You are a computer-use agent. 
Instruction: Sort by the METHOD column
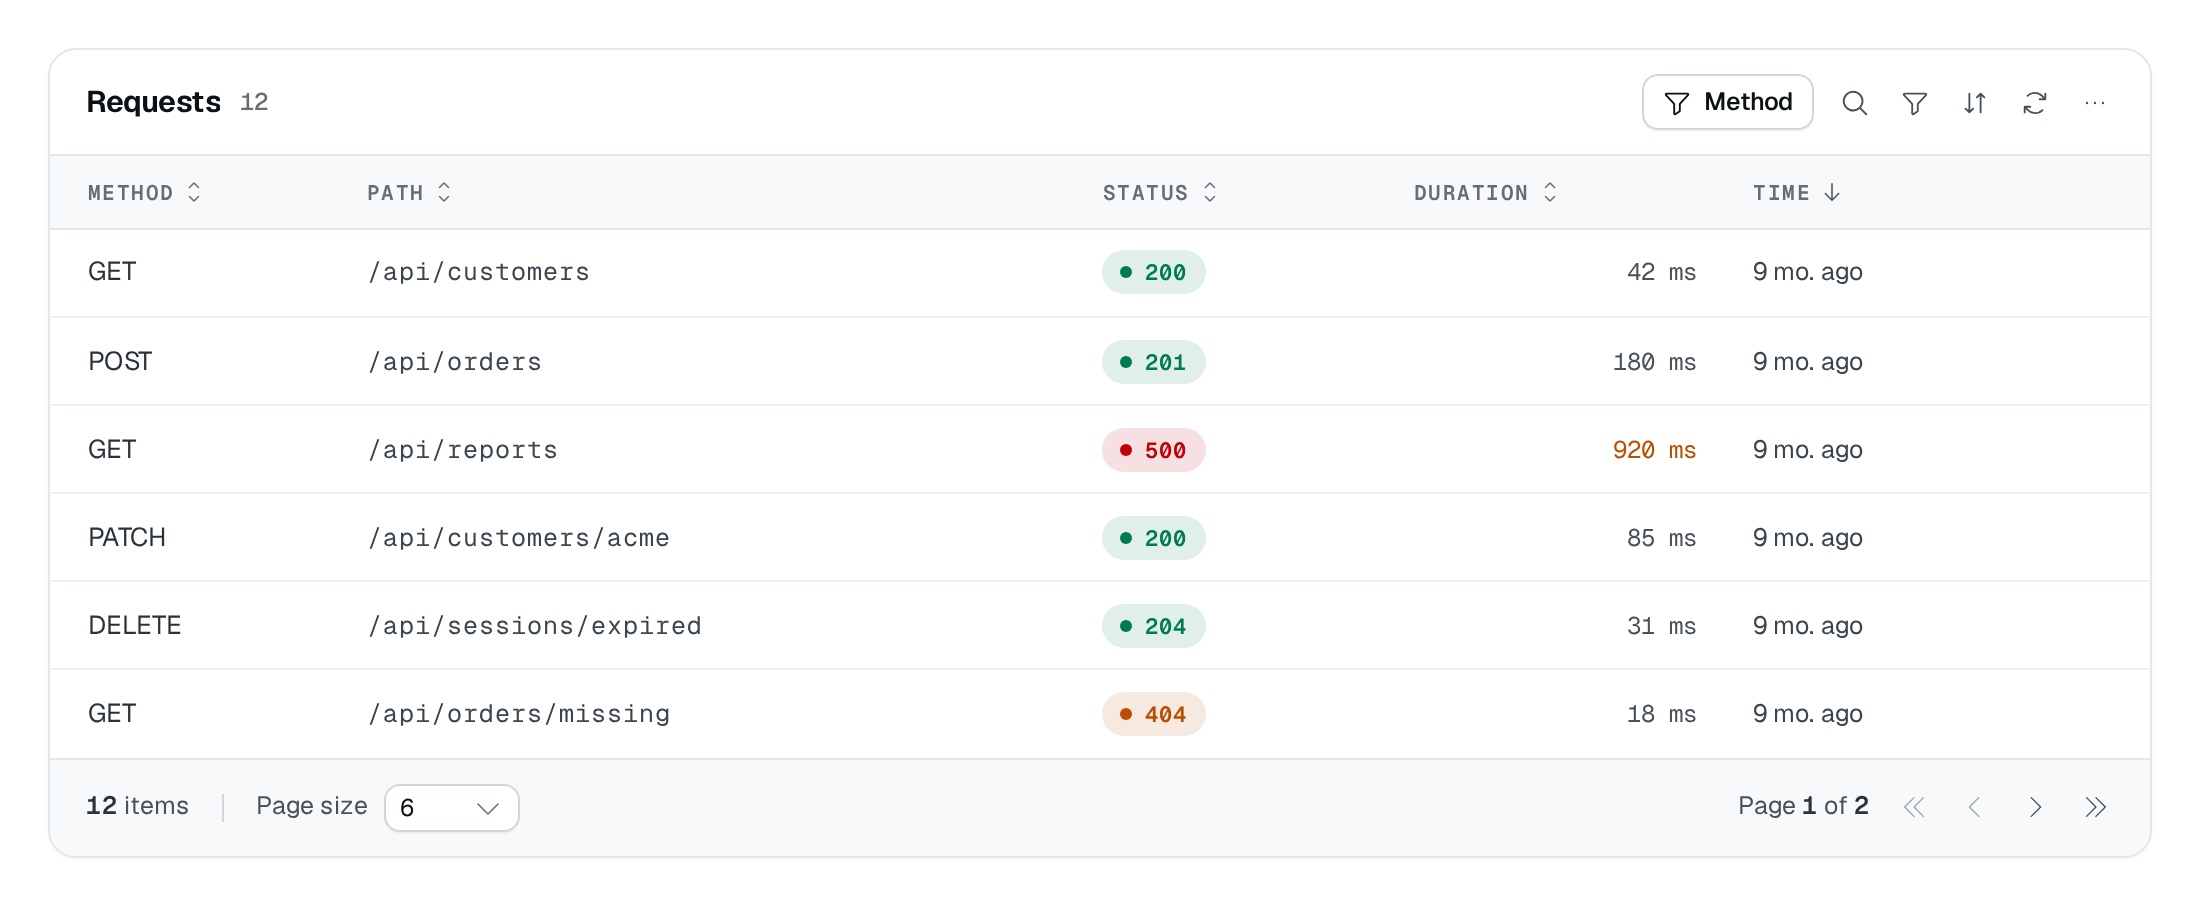(x=144, y=193)
